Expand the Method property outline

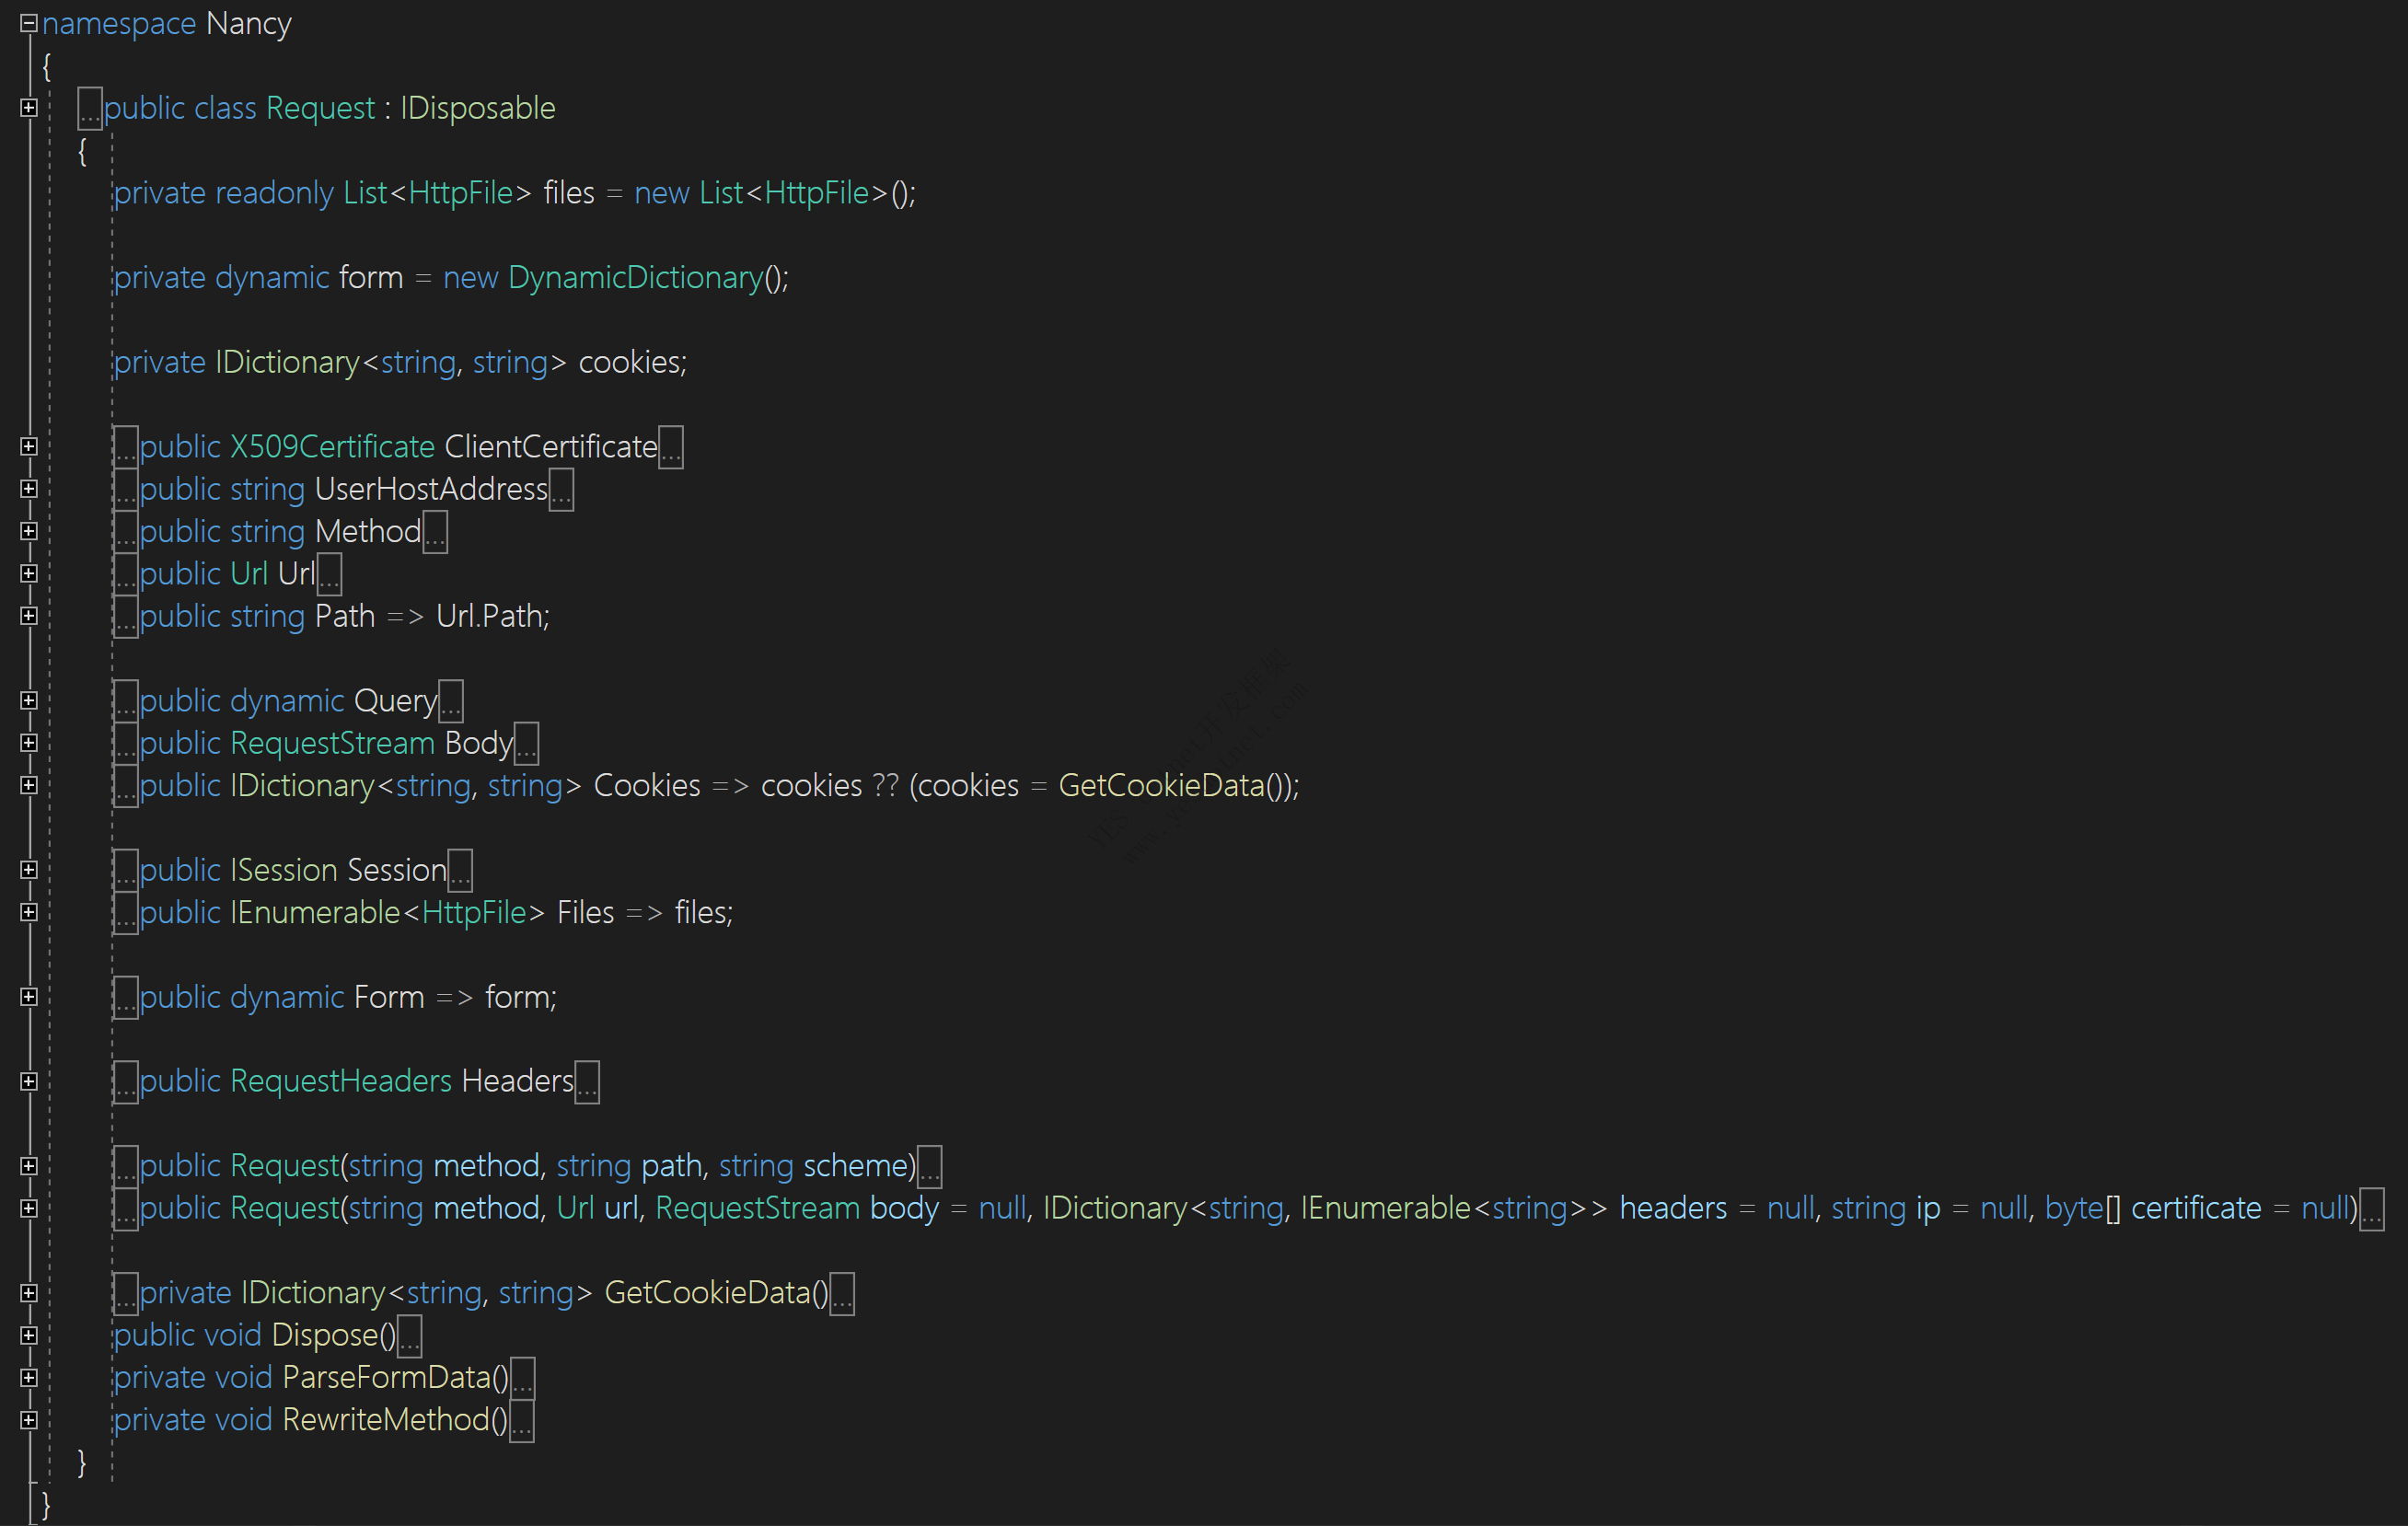[29, 531]
